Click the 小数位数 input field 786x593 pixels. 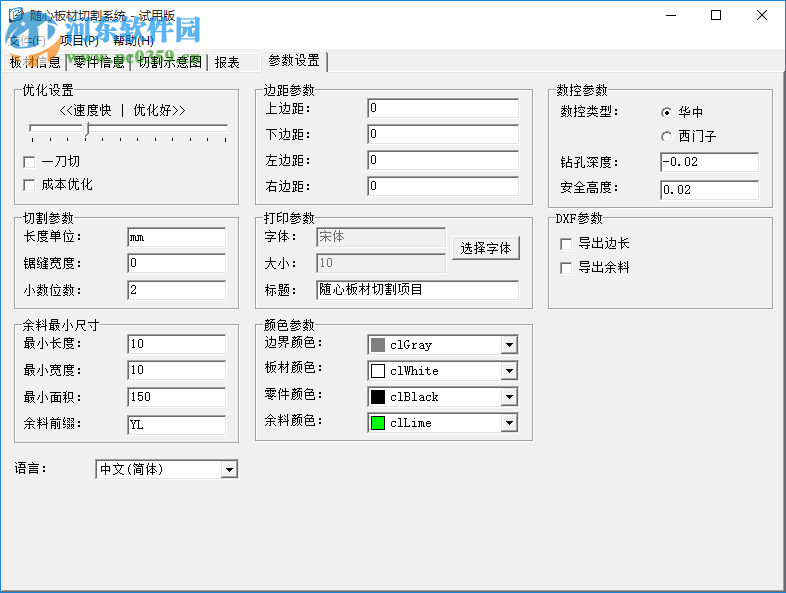pyautogui.click(x=176, y=290)
